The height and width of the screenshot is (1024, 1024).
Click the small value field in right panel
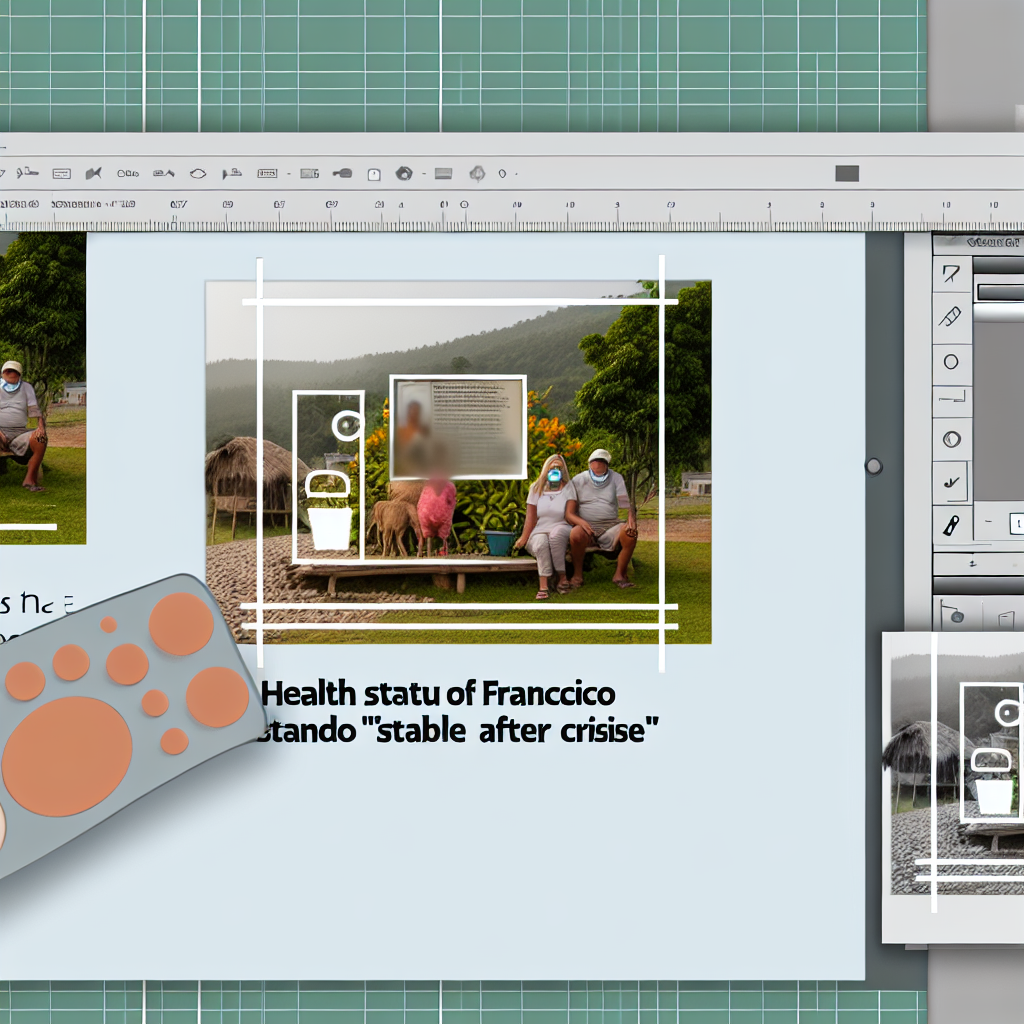1014,522
